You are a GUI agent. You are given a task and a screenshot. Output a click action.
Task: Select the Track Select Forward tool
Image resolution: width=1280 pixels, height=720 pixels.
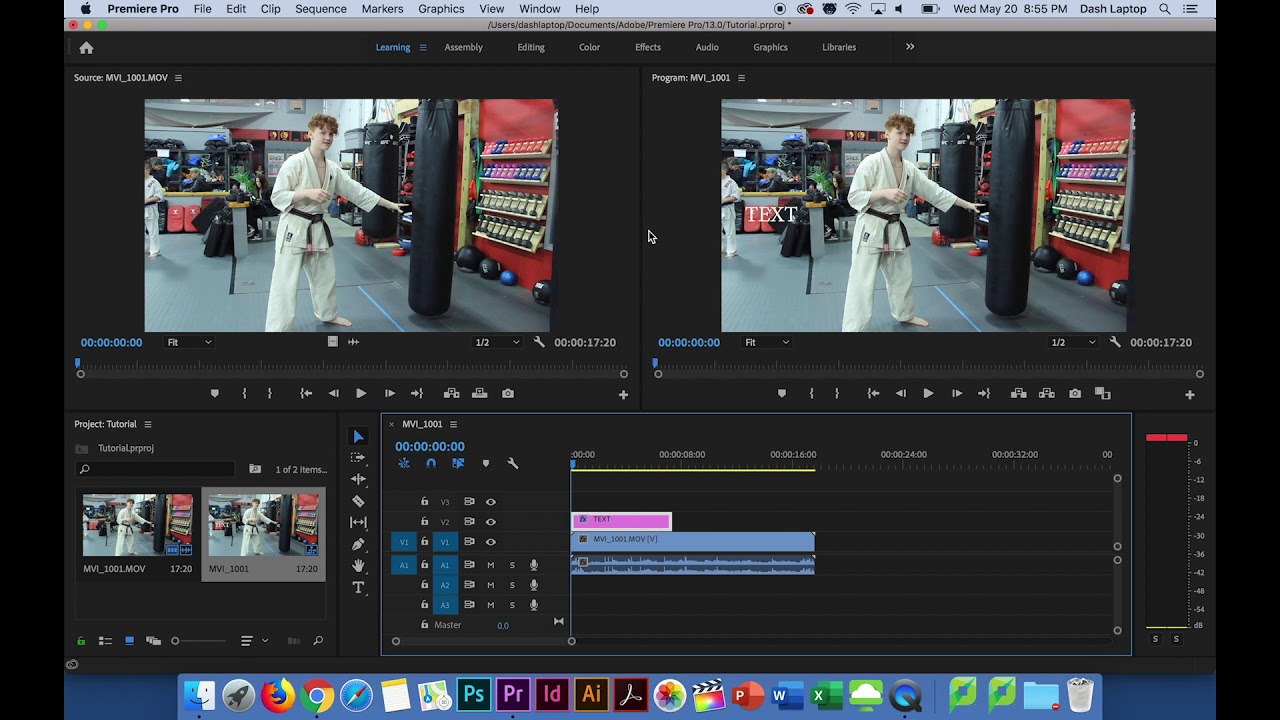coord(358,457)
